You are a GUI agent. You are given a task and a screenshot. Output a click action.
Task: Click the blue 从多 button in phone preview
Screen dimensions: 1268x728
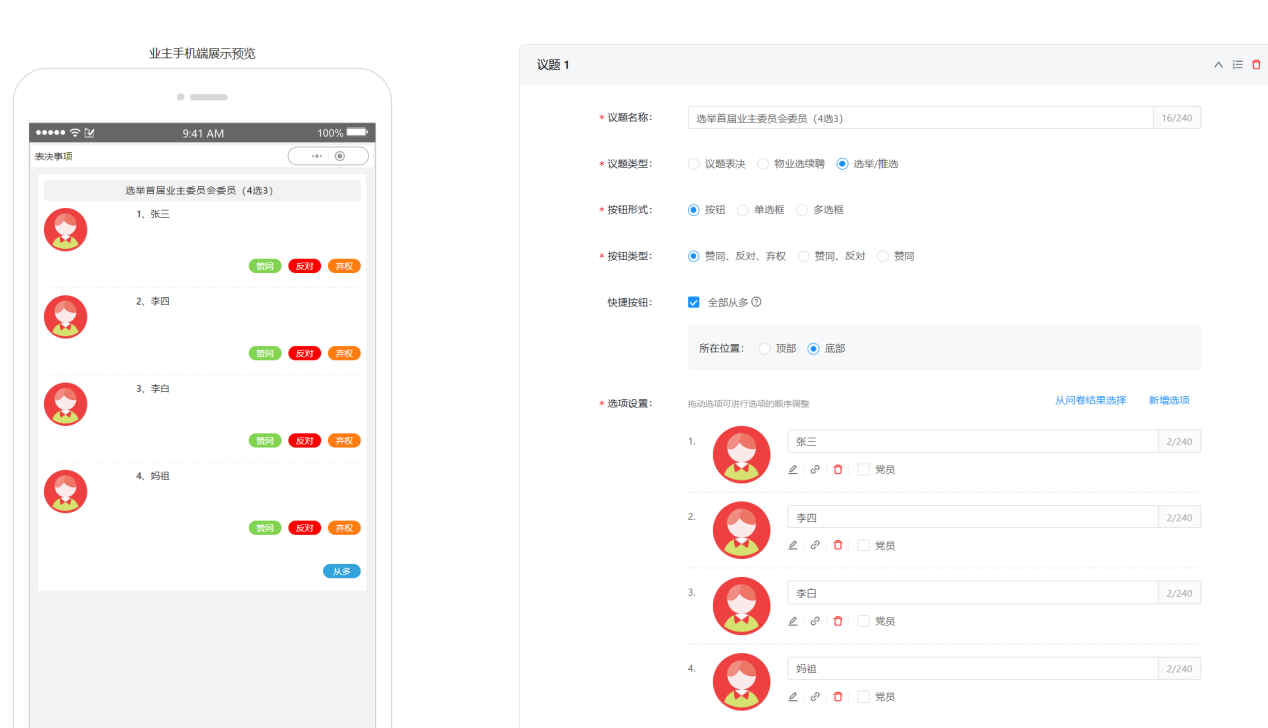pyautogui.click(x=341, y=572)
